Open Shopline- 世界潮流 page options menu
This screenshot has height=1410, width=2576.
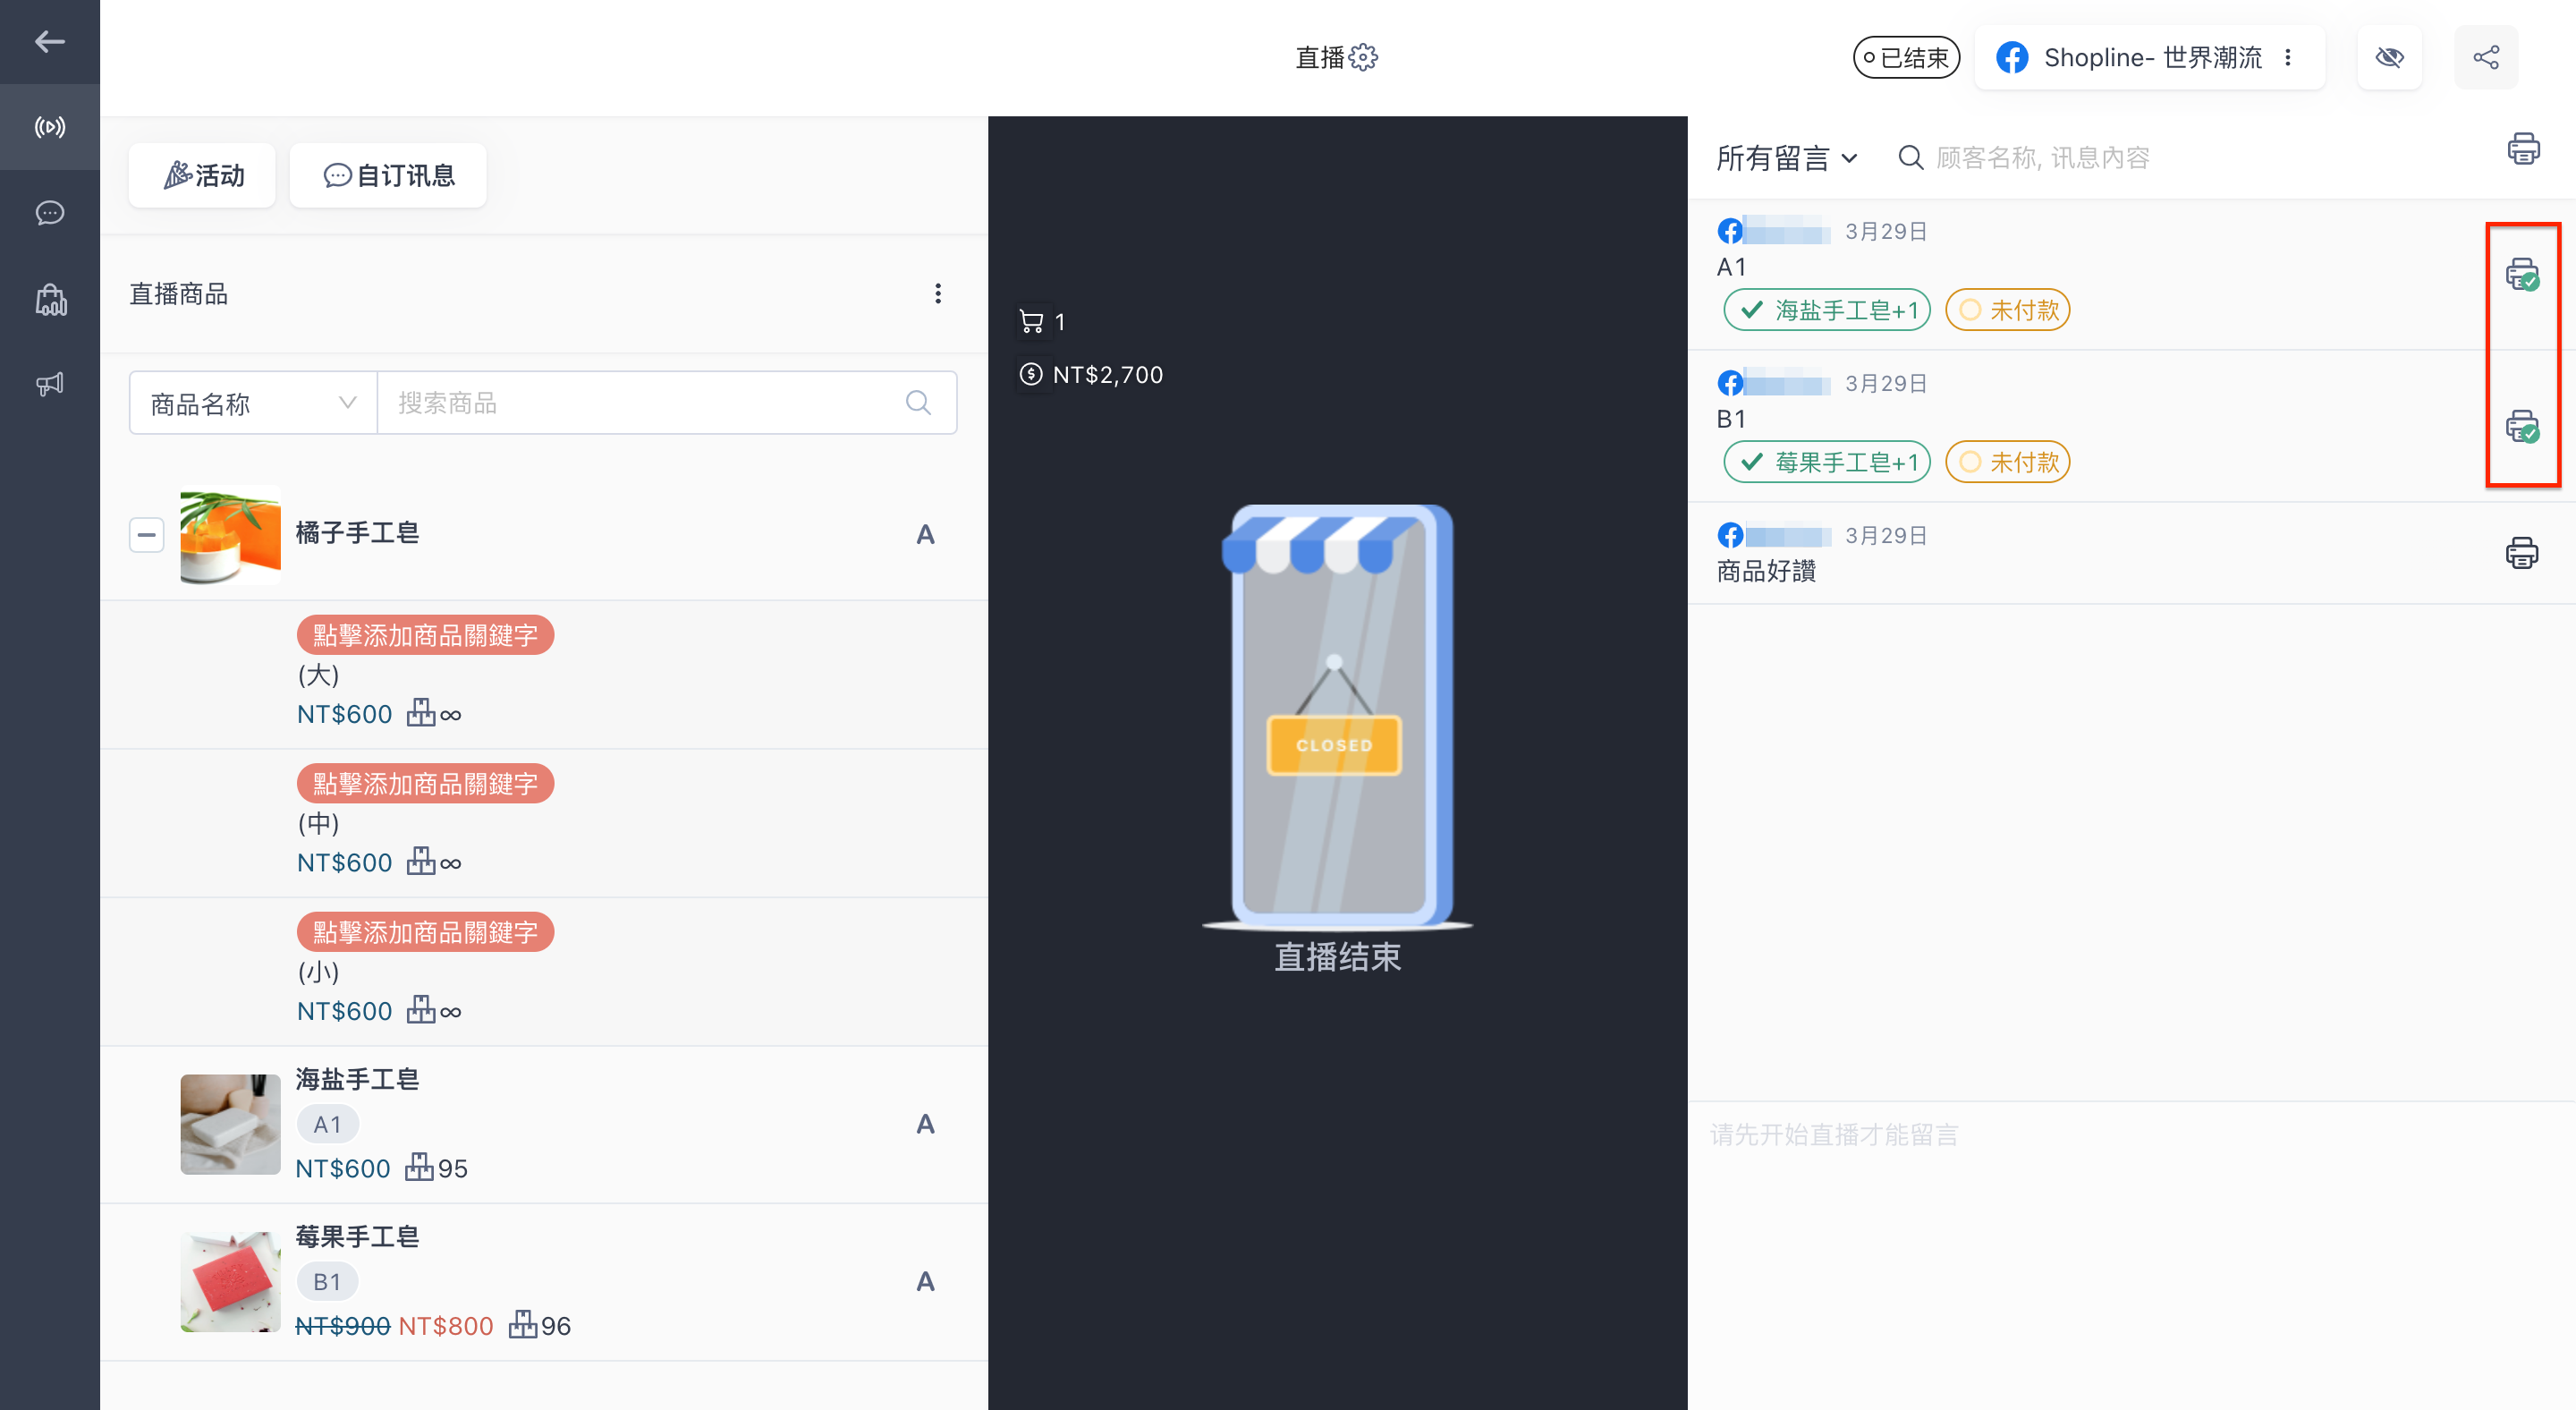point(2287,58)
